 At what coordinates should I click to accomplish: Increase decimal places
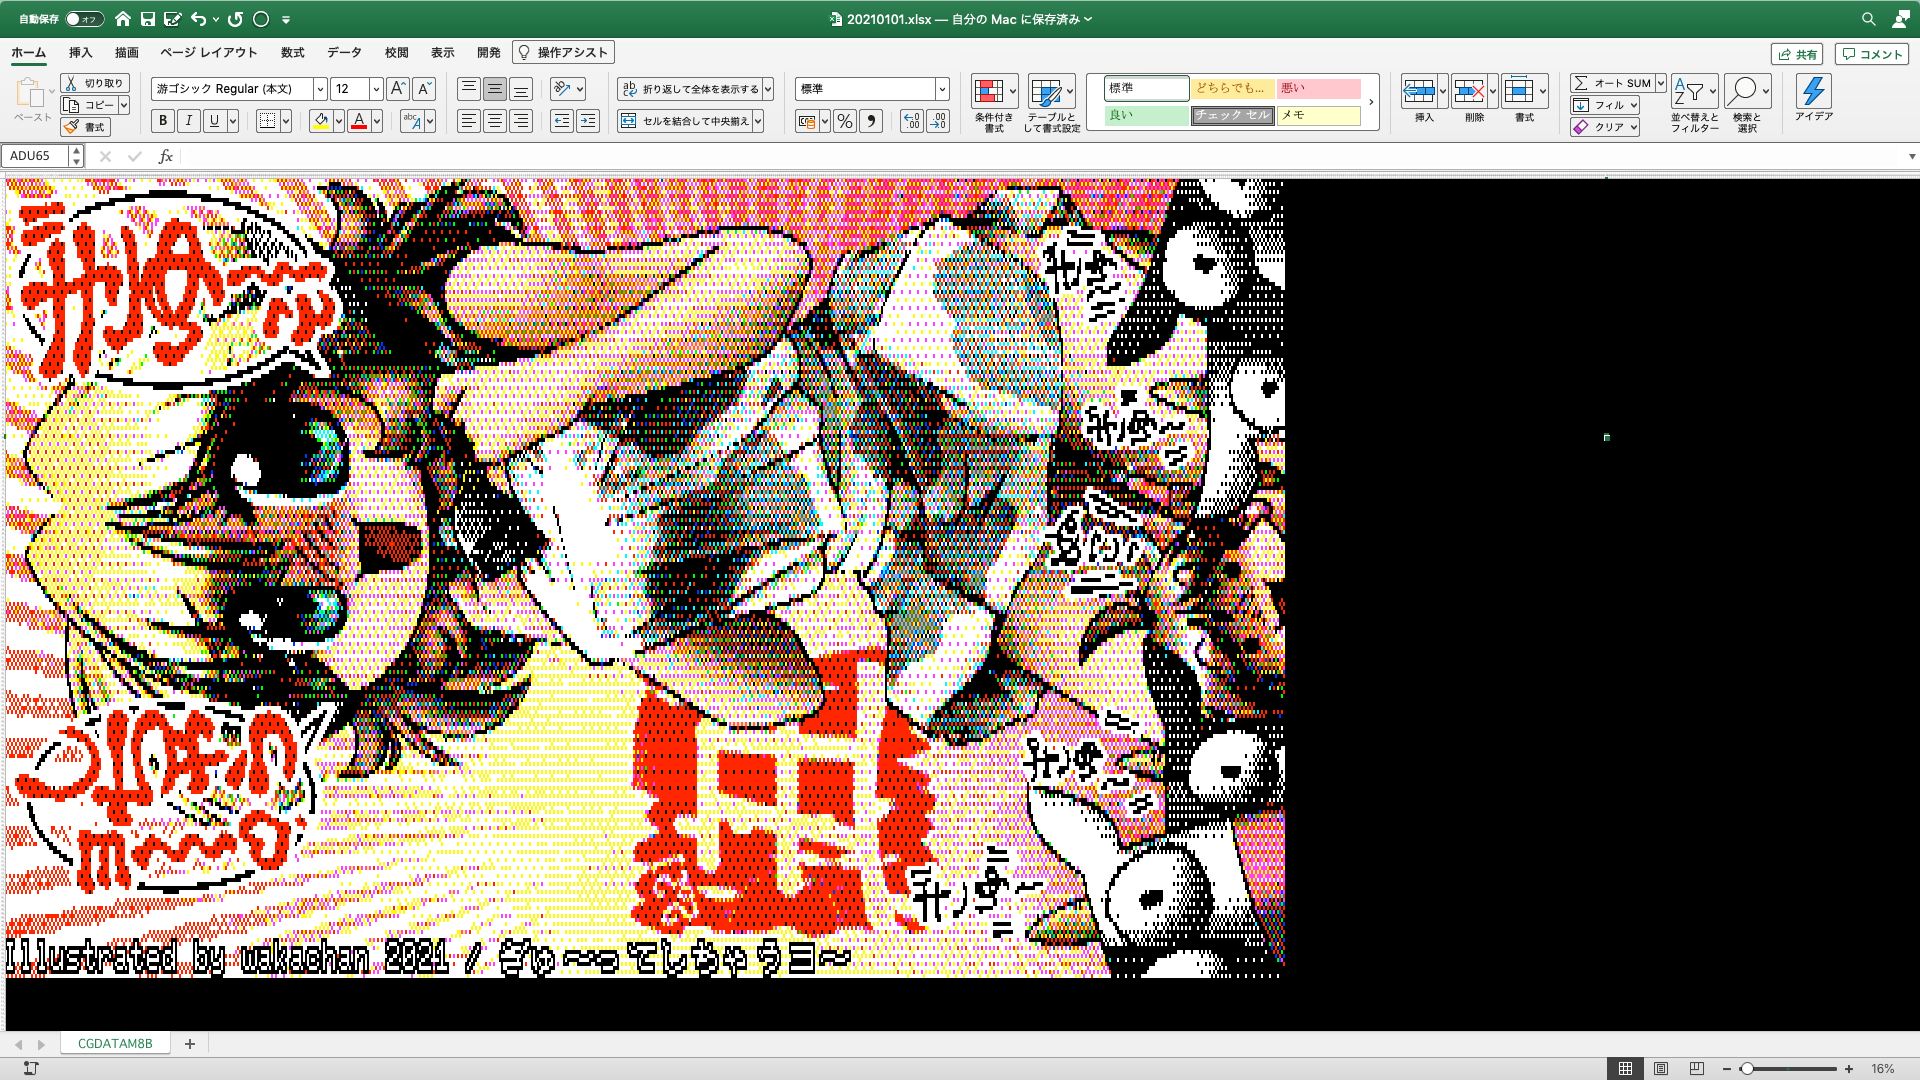(911, 121)
